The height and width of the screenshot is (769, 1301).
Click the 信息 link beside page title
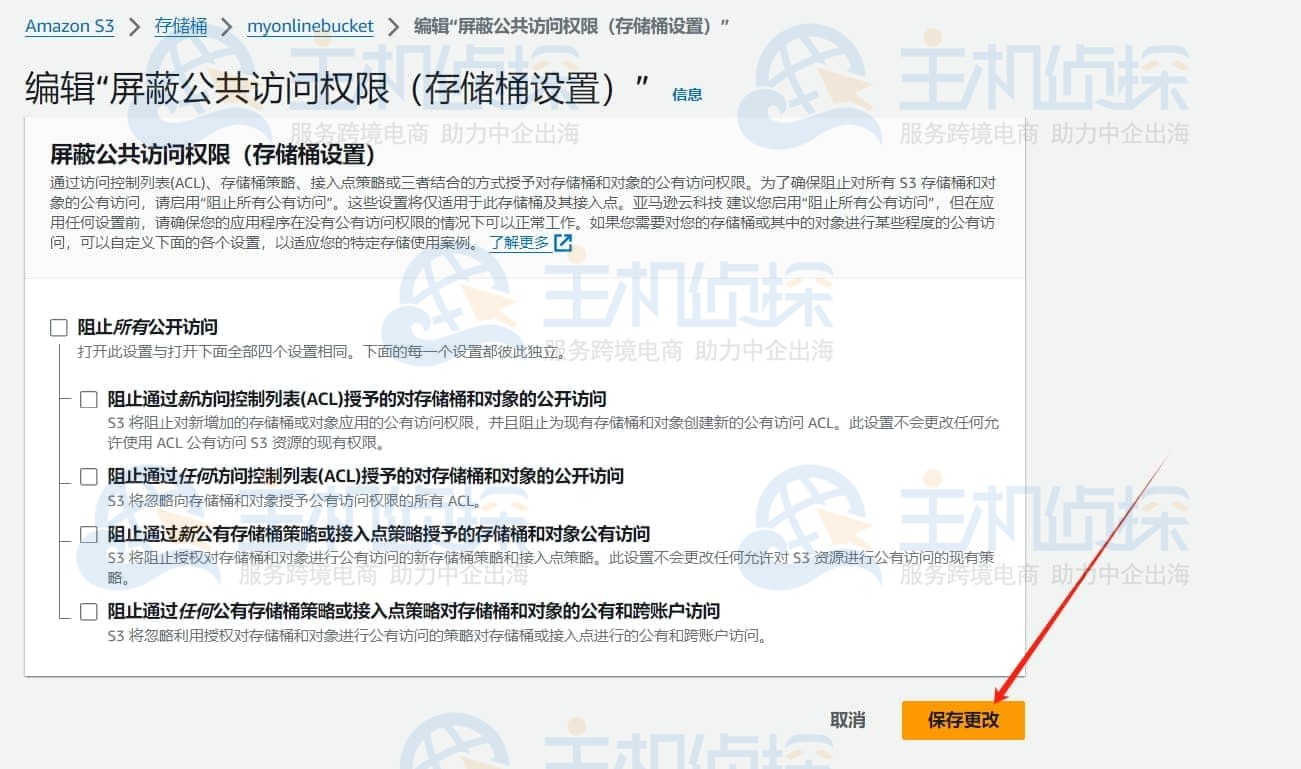pyautogui.click(x=687, y=94)
